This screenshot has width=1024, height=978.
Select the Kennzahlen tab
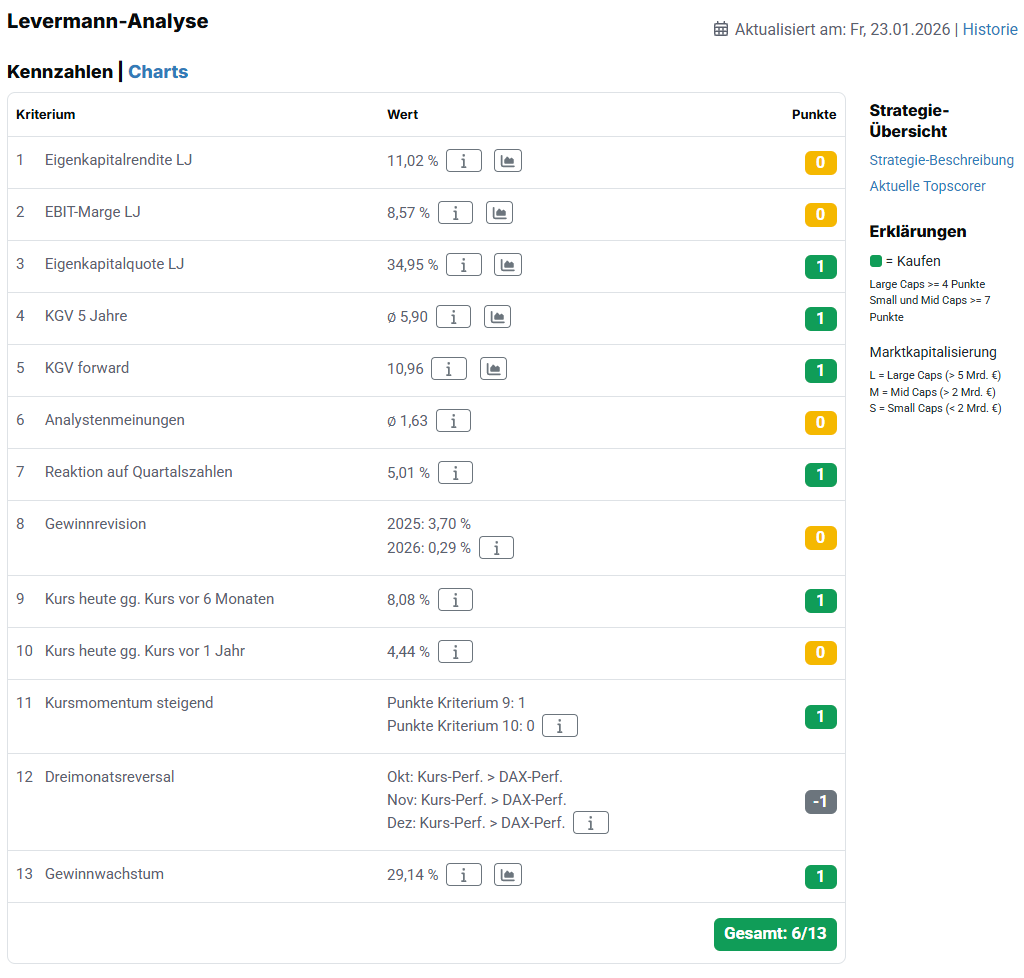60,72
